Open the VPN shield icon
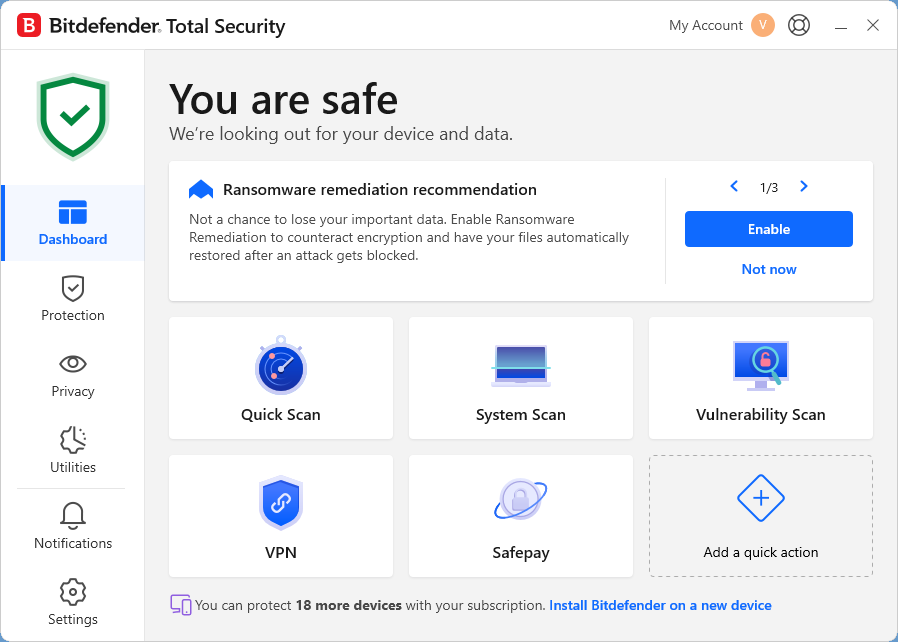Screen dimensions: 898x642 click(x=280, y=503)
